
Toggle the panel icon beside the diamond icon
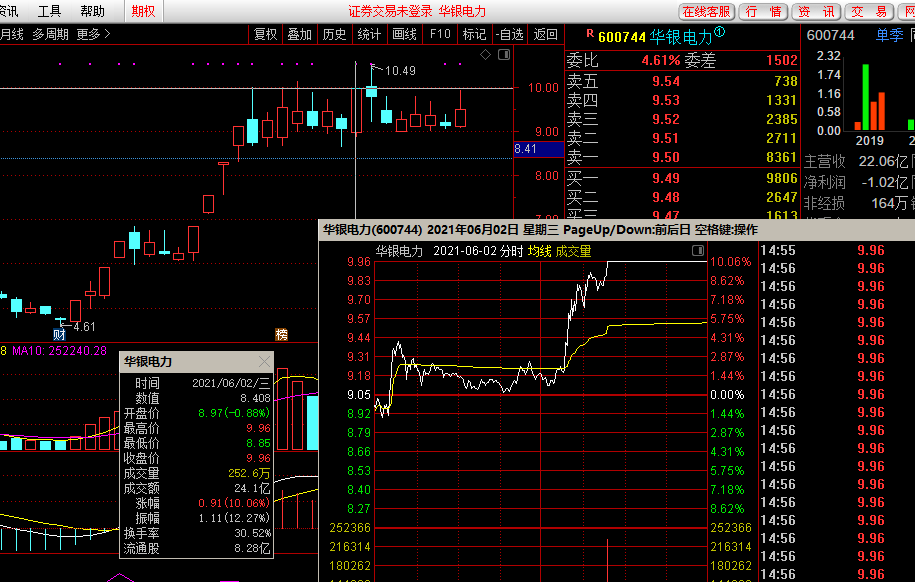coord(504,55)
